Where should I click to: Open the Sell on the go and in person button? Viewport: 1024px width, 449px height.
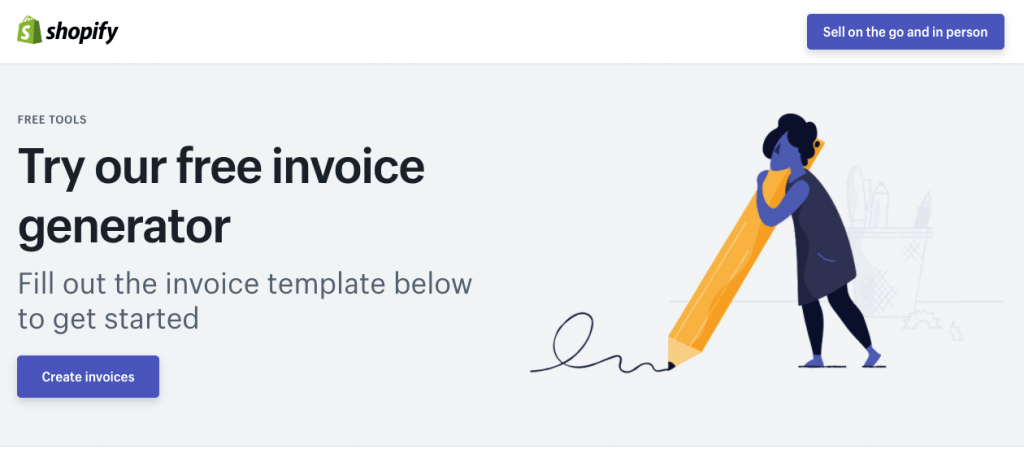point(905,31)
